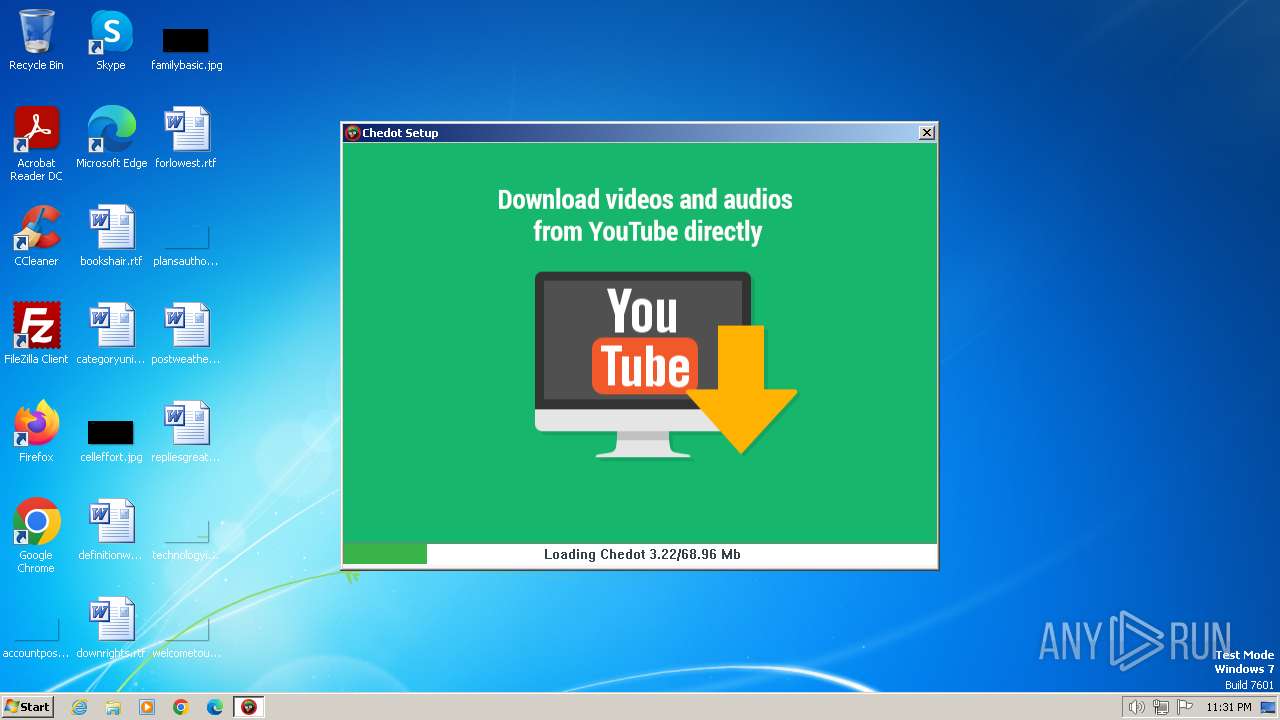Select the accountpos... desktop file
This screenshot has width=1280, height=720.
coord(36,638)
